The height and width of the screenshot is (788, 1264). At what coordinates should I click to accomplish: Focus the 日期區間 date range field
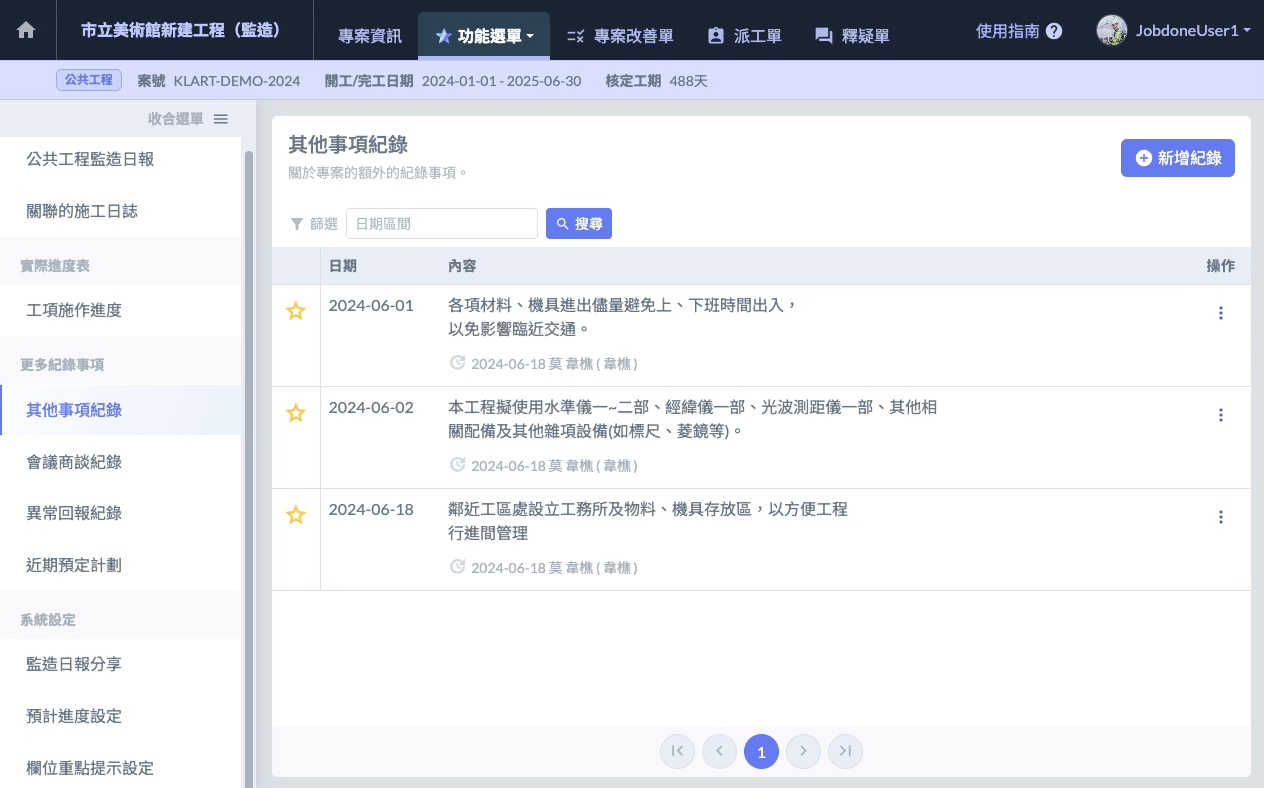tap(441, 224)
